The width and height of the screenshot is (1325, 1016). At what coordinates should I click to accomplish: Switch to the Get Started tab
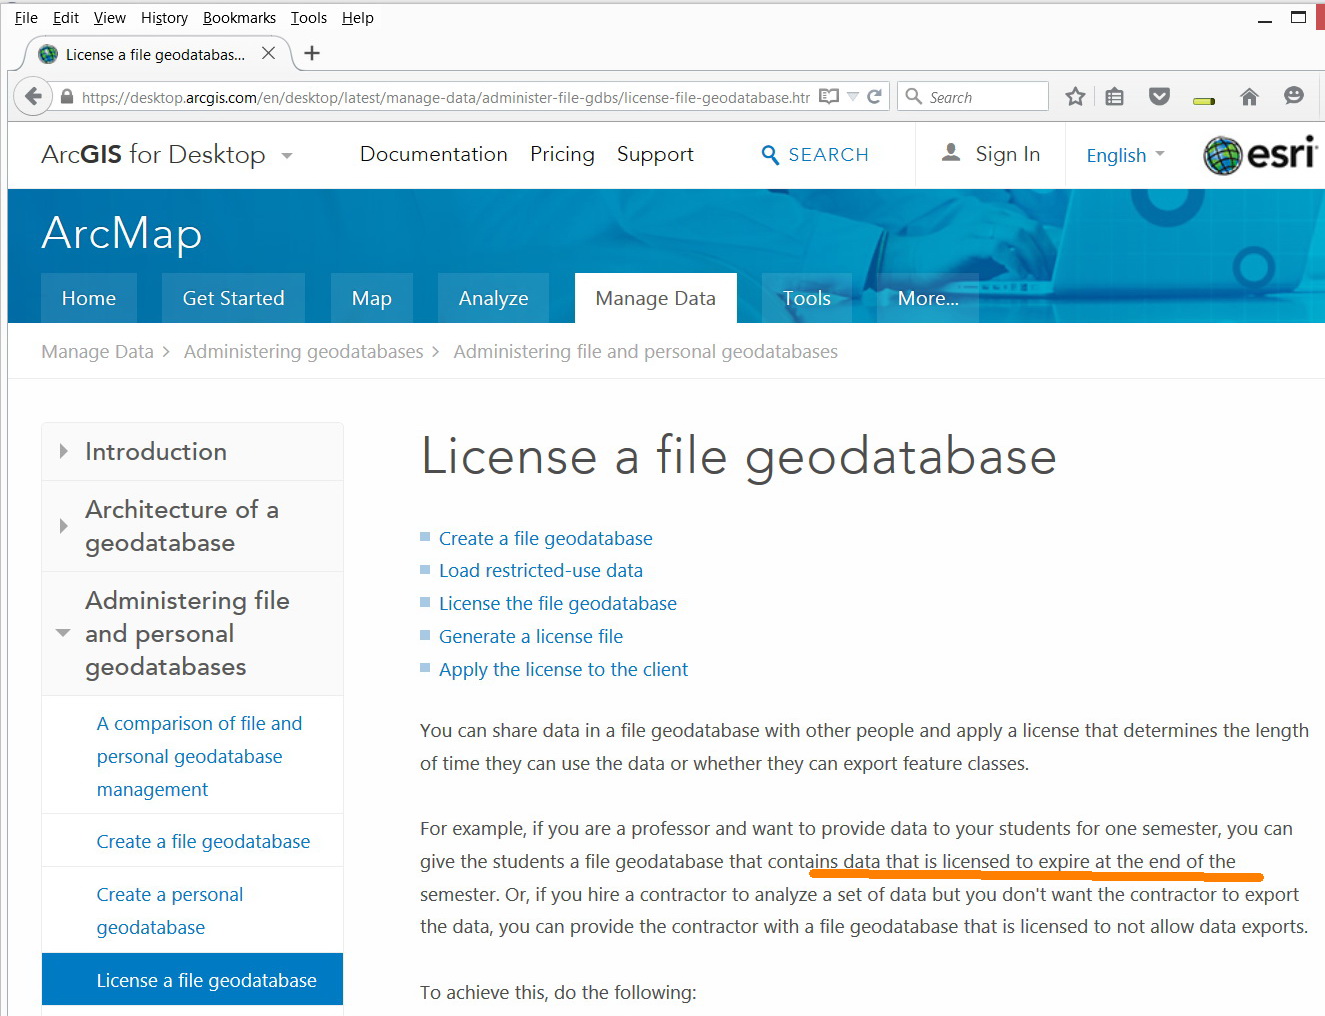coord(233,298)
